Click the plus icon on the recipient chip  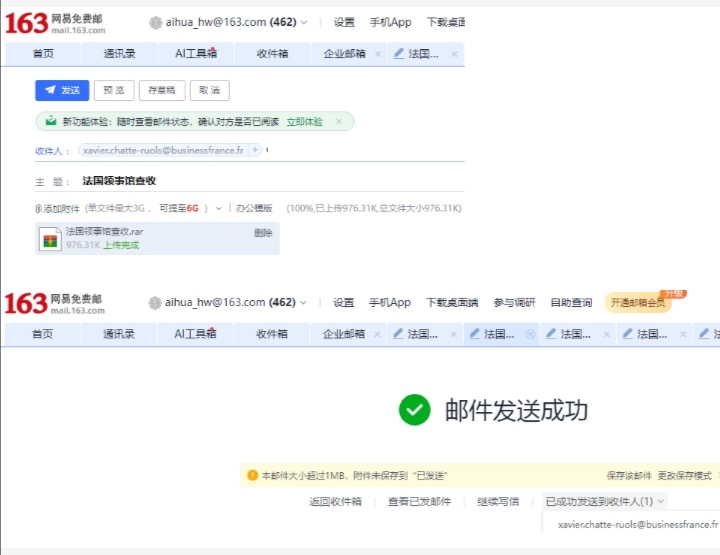click(x=255, y=150)
